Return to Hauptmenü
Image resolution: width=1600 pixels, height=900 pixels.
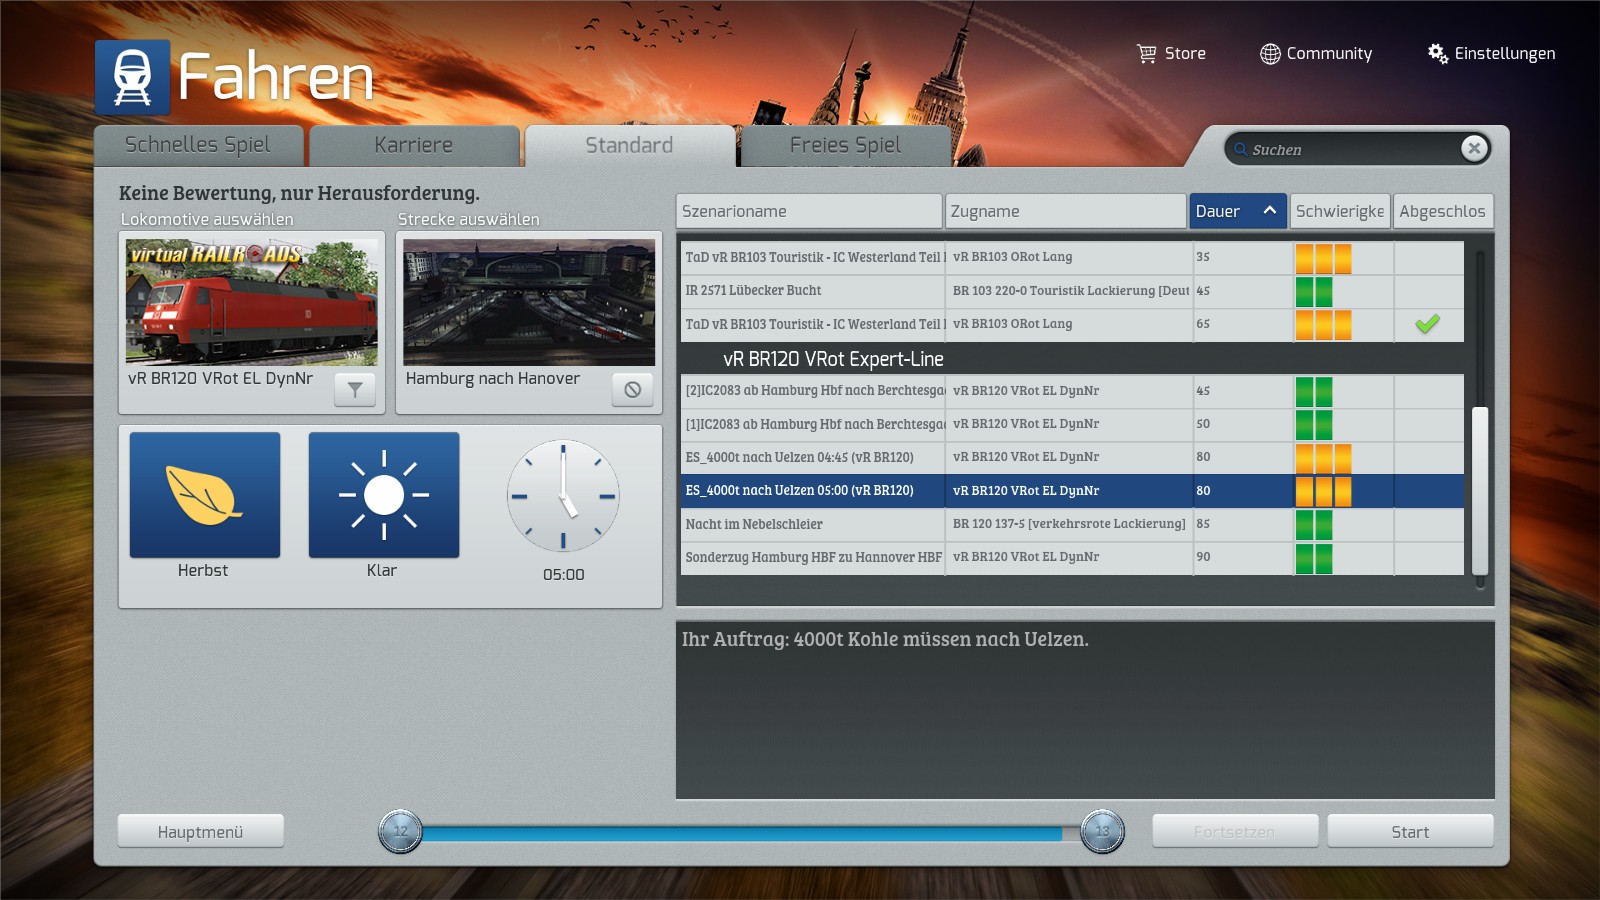tap(200, 832)
